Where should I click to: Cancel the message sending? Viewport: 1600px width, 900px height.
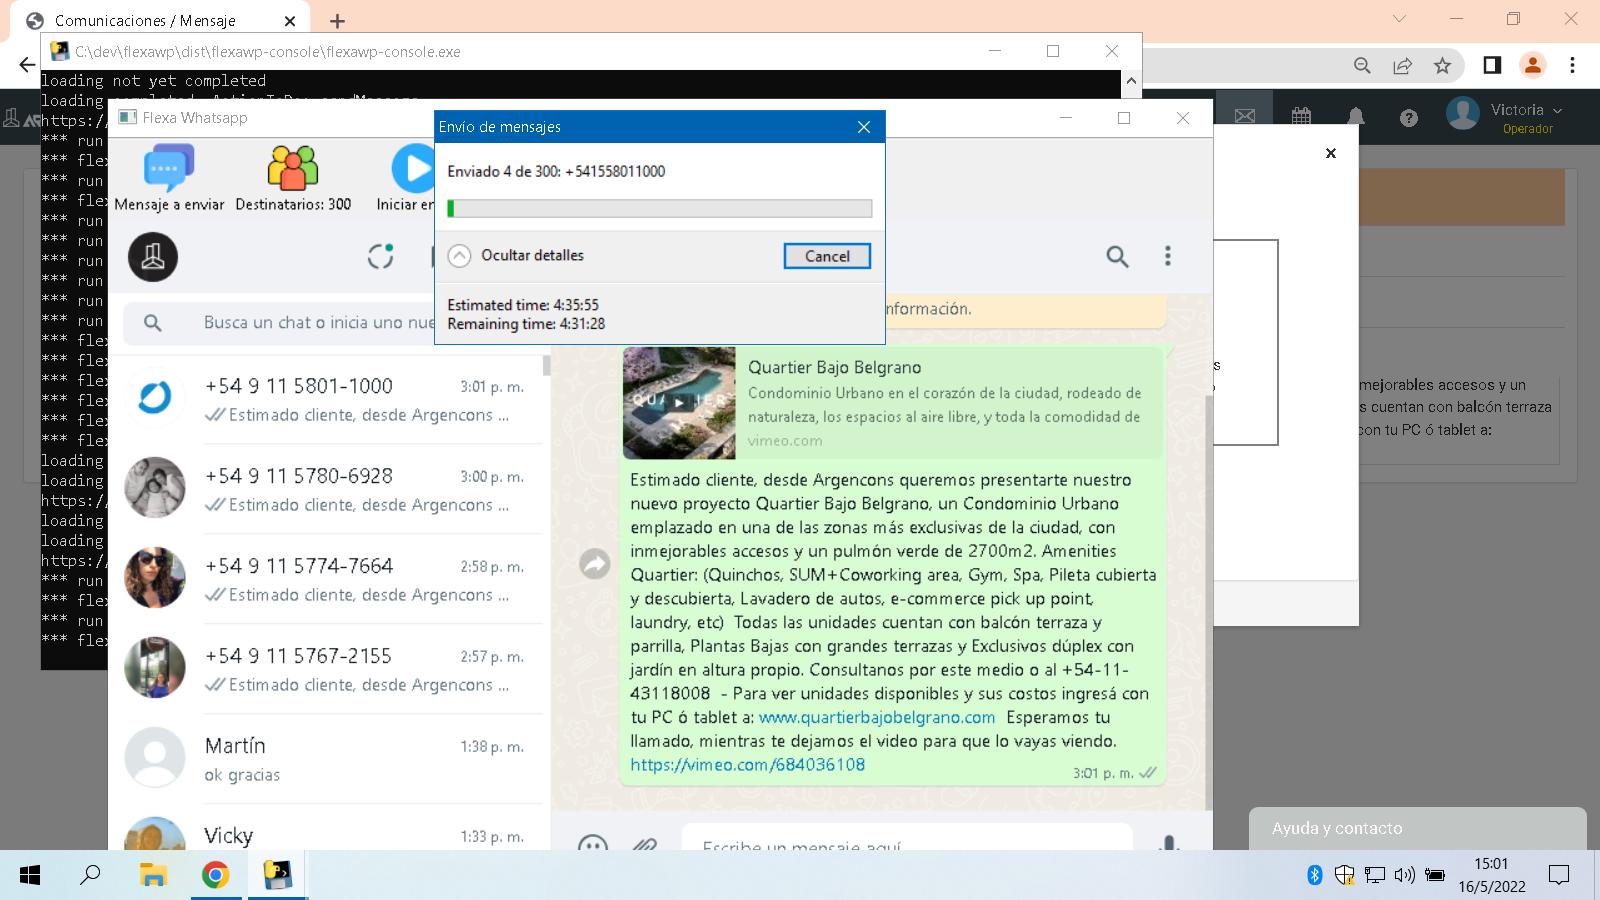827,256
